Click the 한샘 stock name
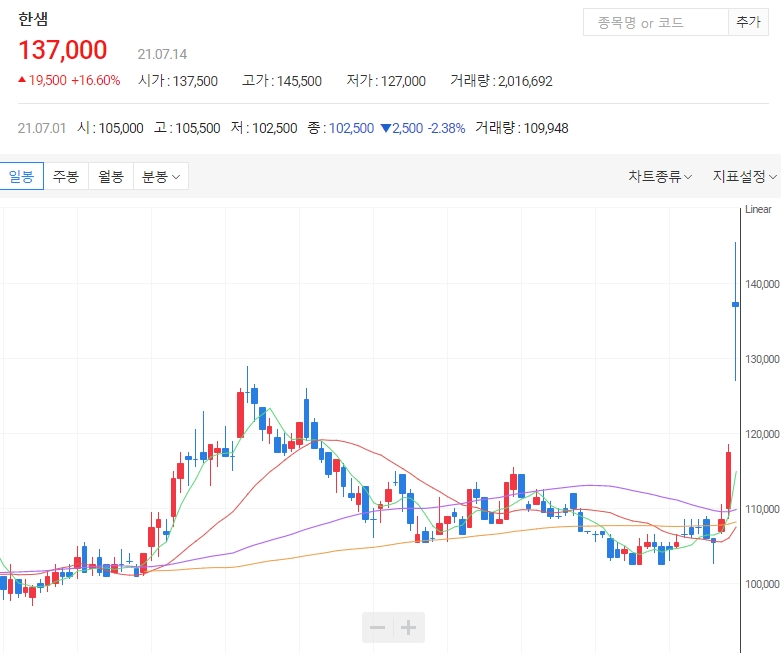This screenshot has height=653, width=781. (33, 19)
